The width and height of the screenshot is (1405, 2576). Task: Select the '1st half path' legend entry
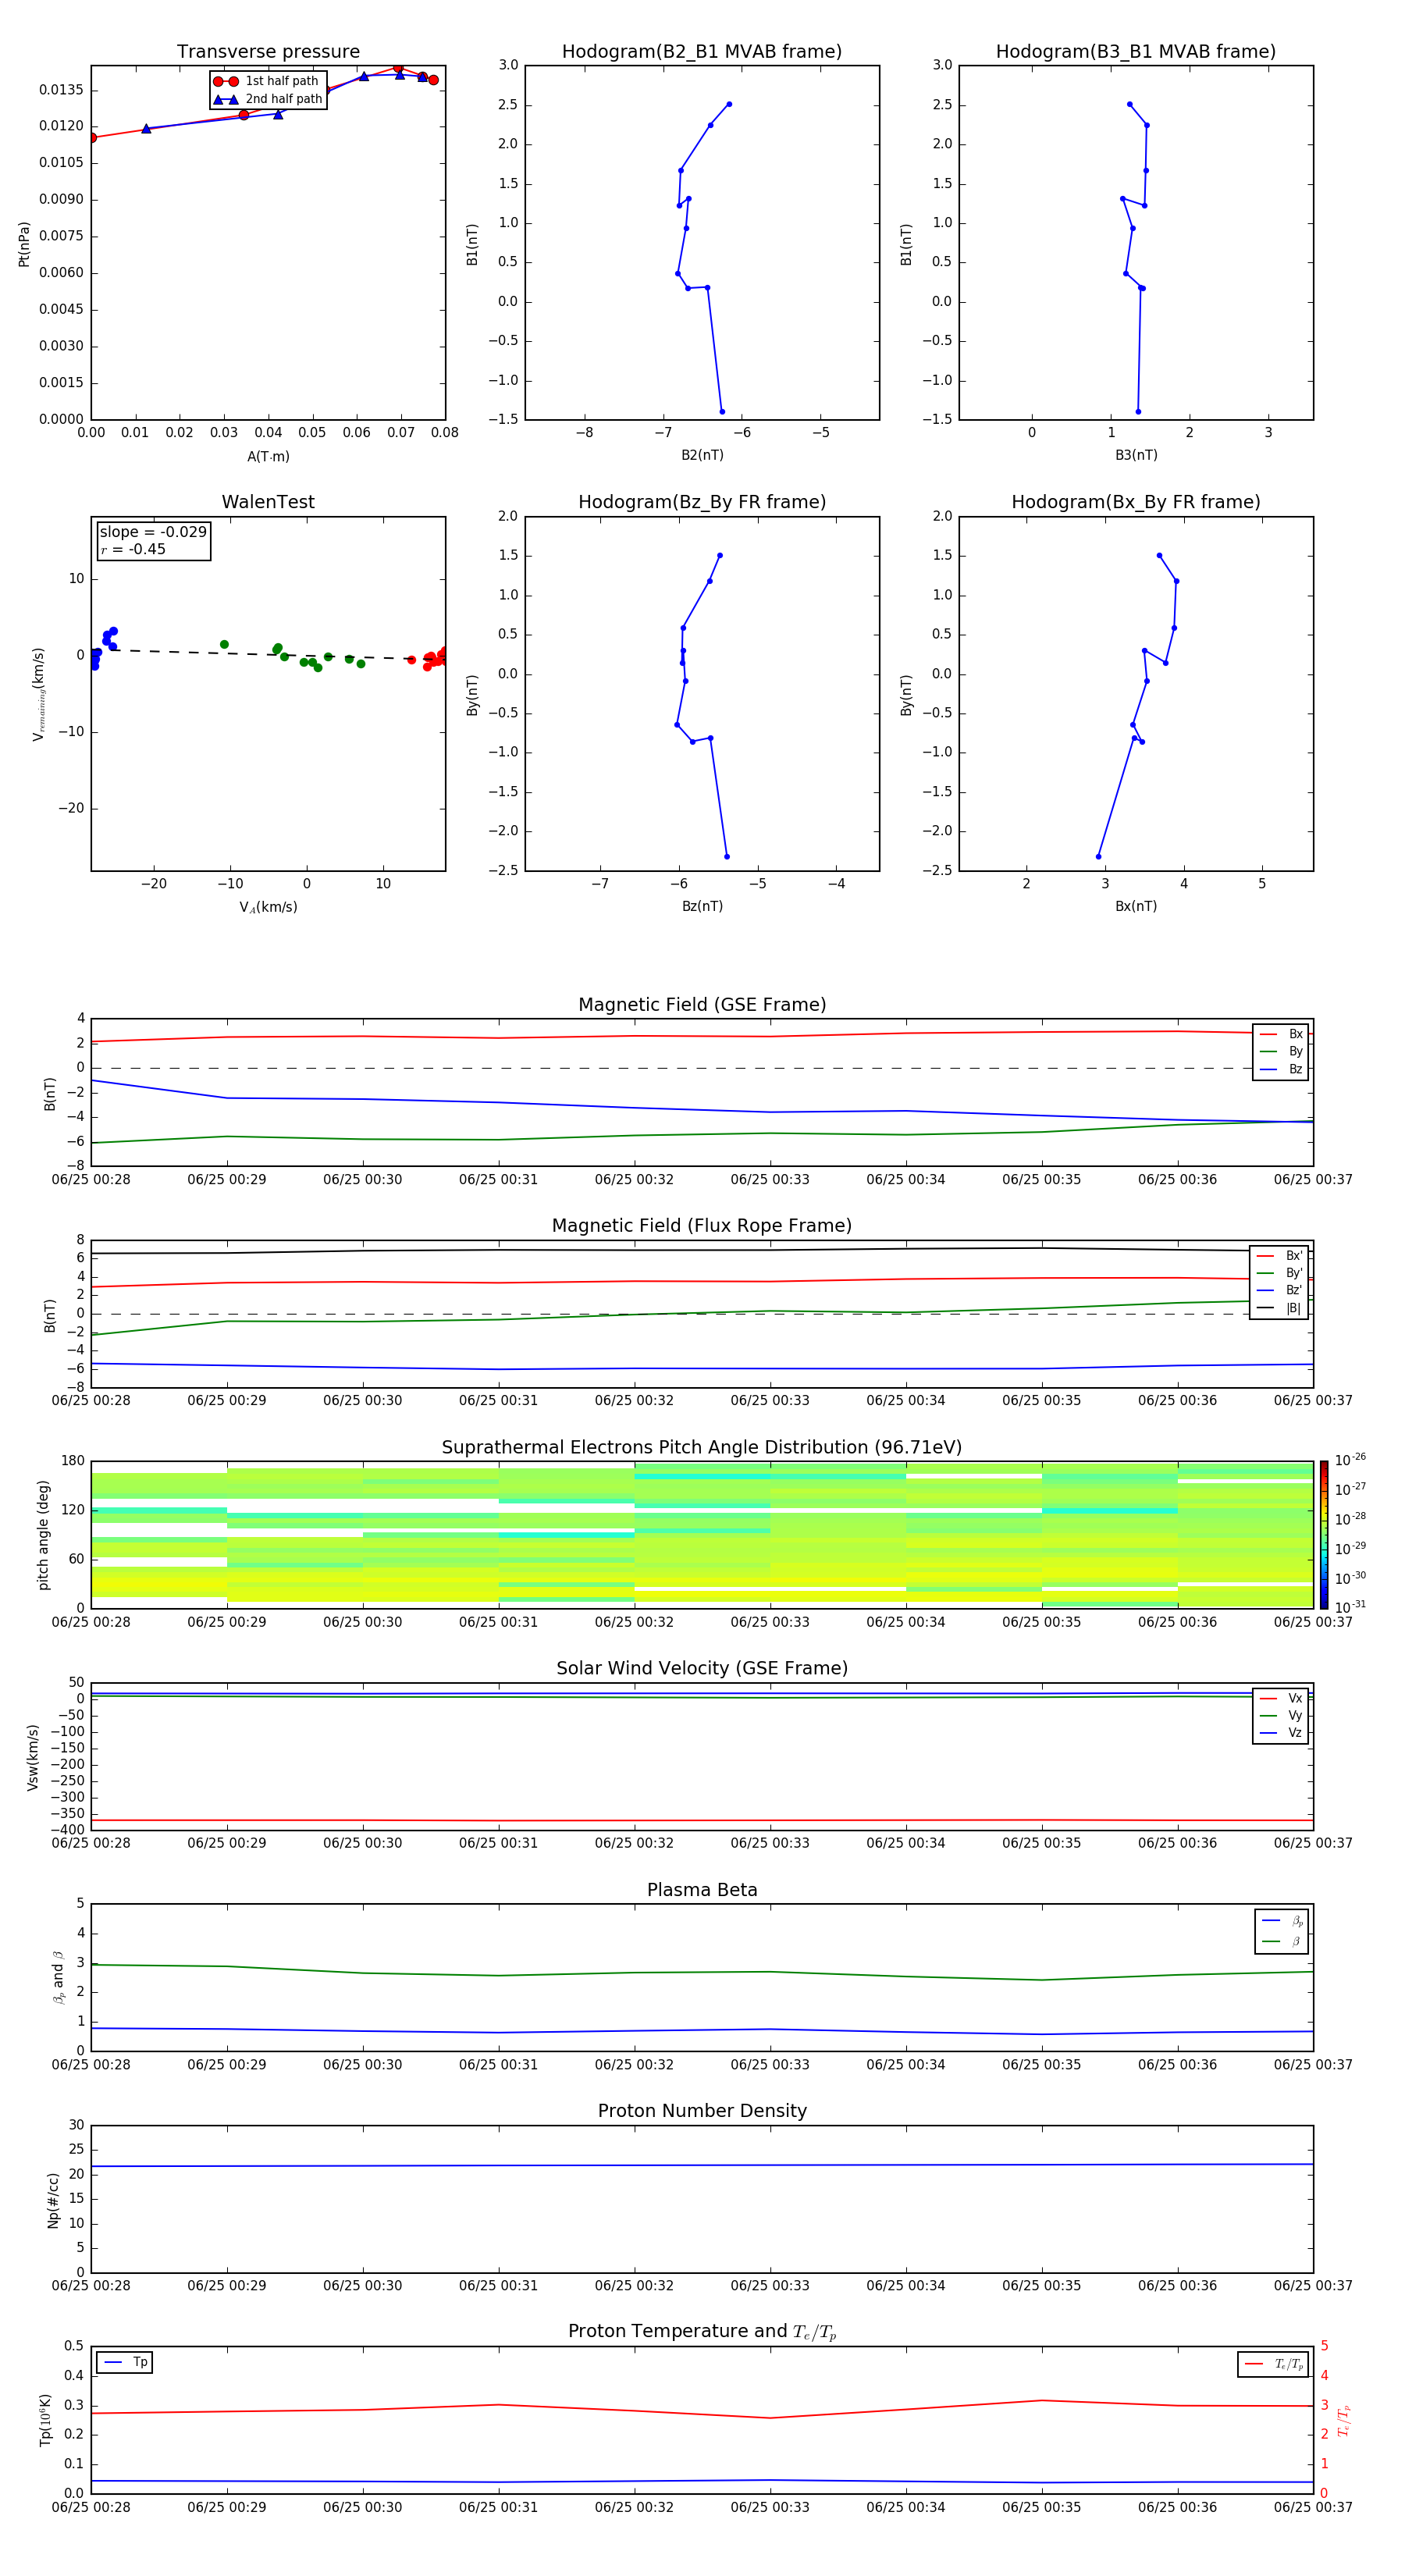267,81
